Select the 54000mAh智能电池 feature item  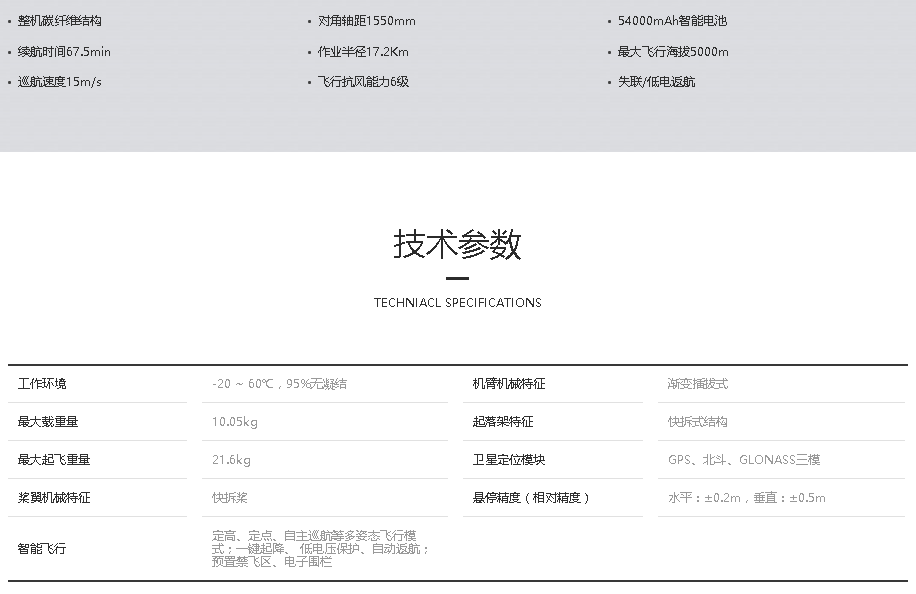coord(672,21)
